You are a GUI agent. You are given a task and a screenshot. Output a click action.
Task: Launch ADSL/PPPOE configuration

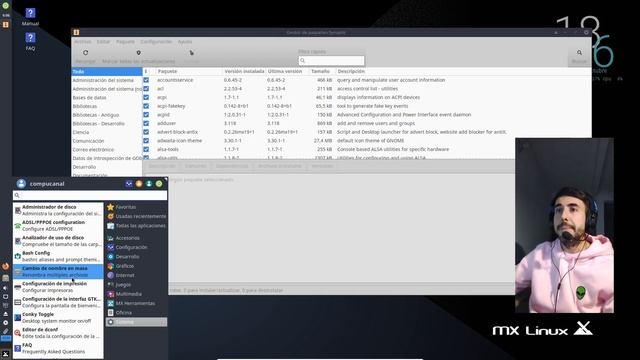(58, 225)
